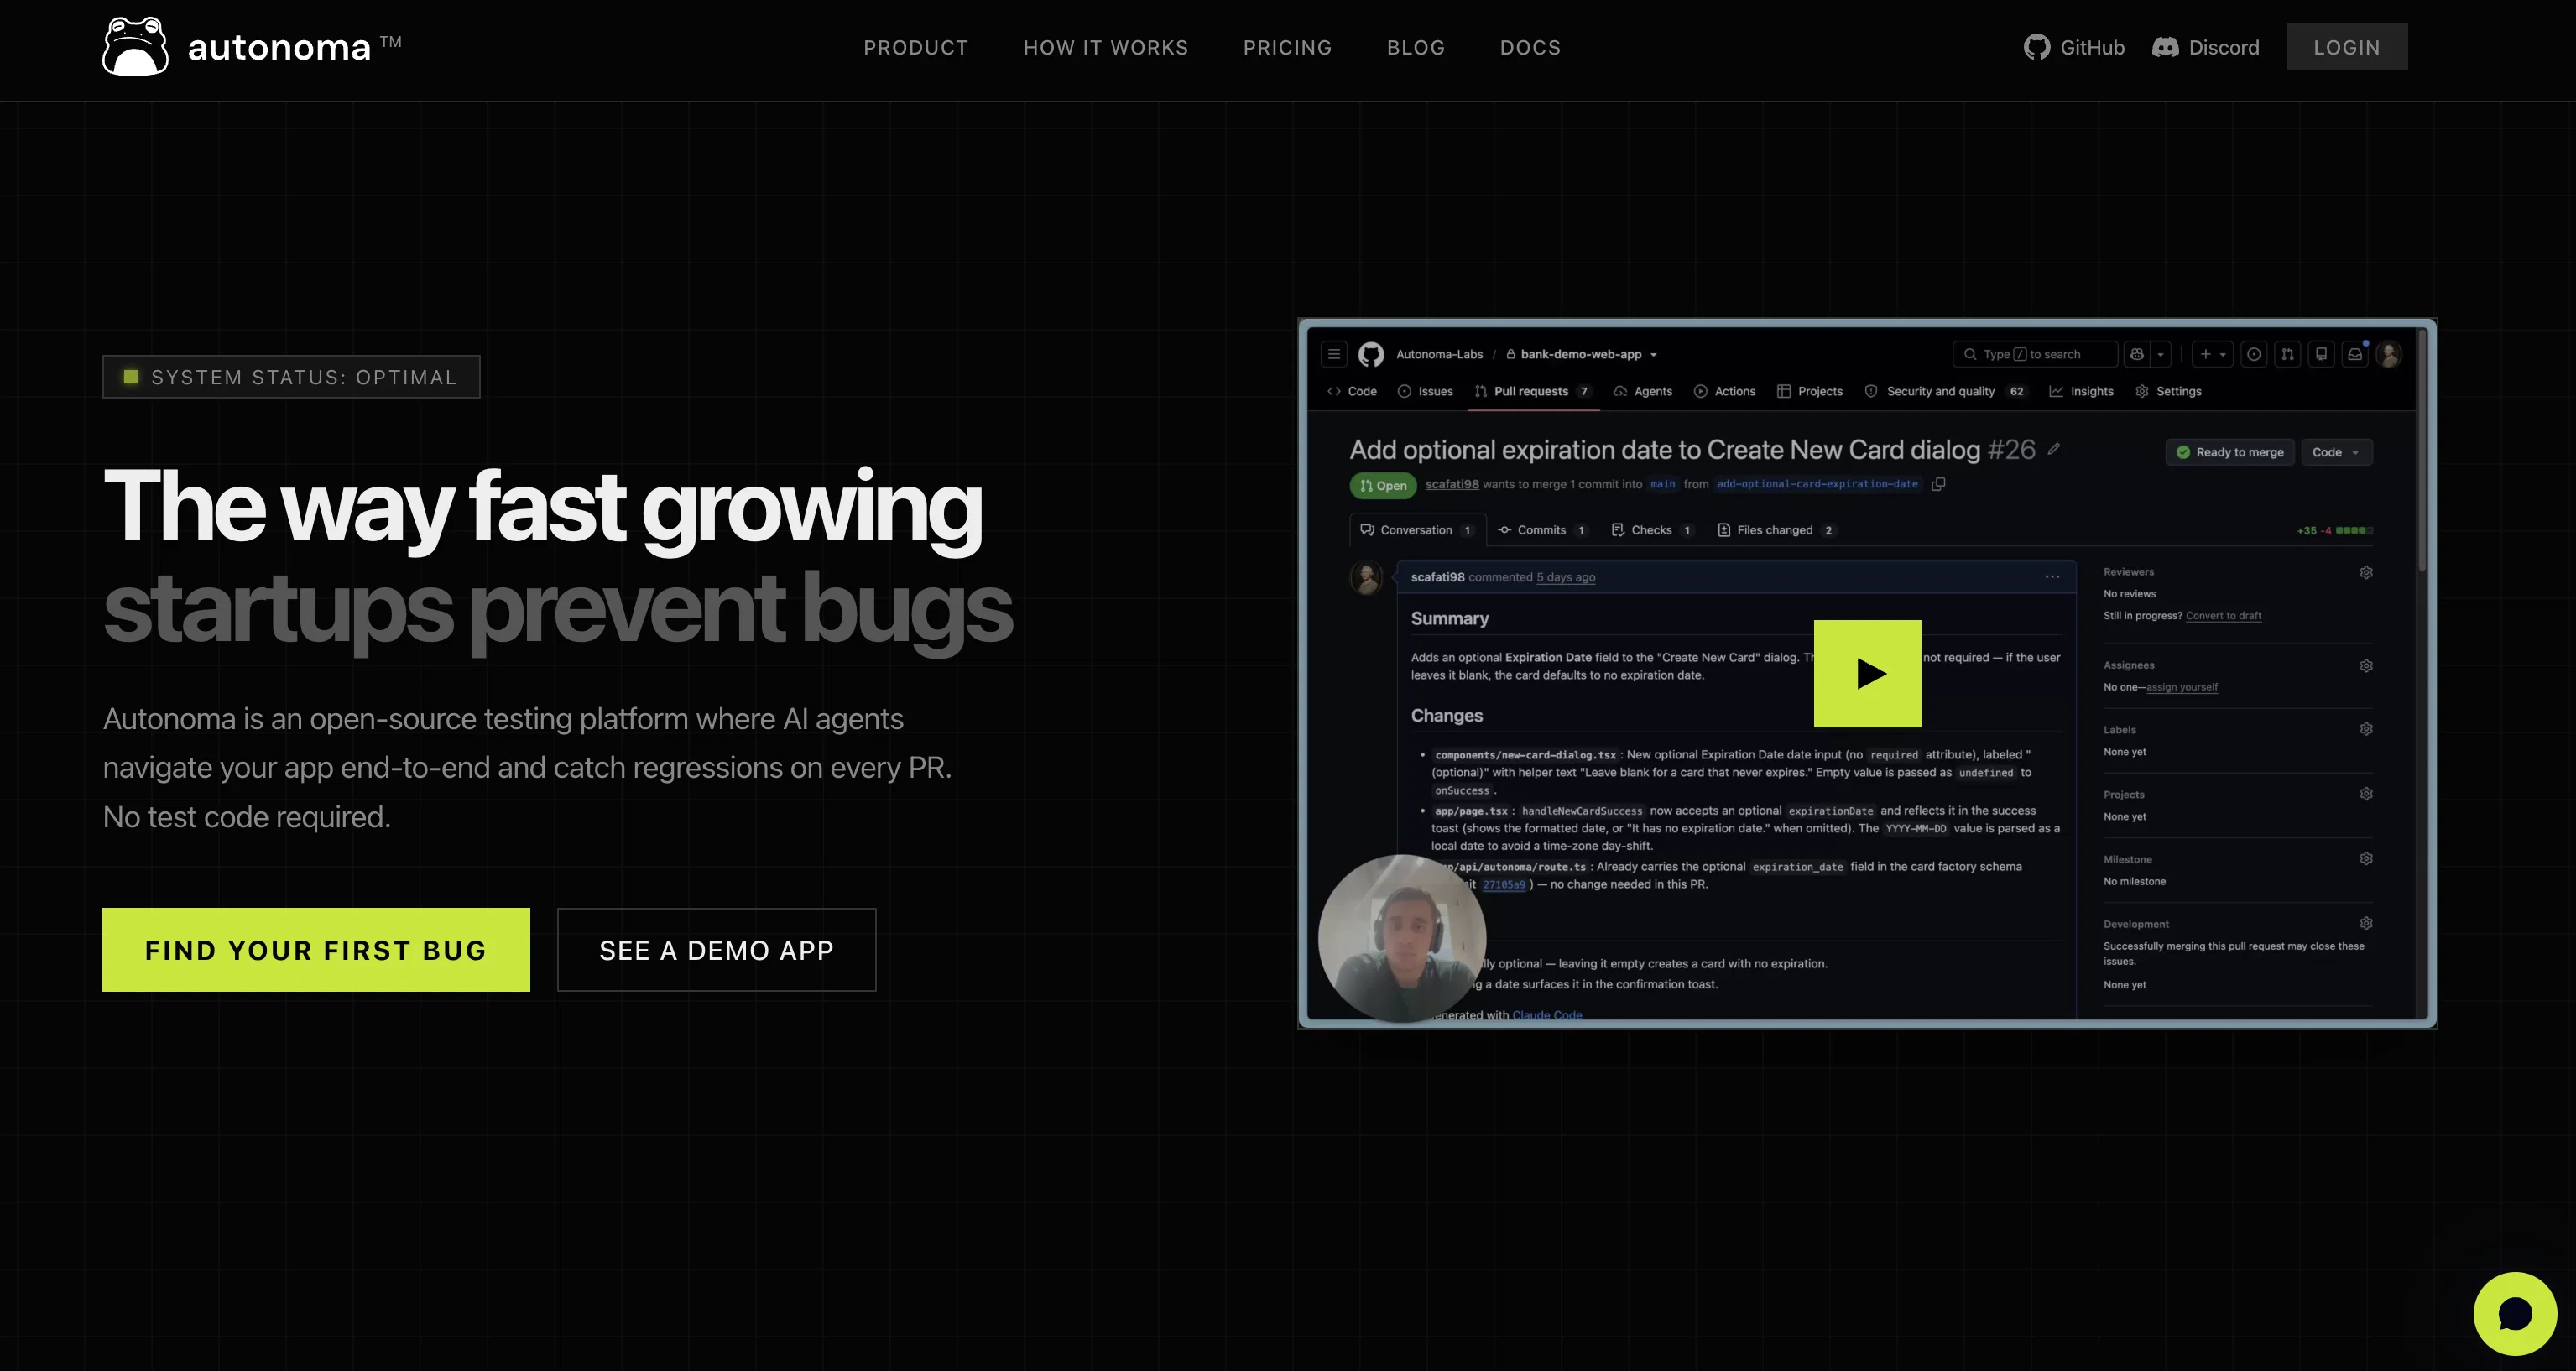The width and height of the screenshot is (2576, 1371).
Task: Open the Projects repo tab
Action: (1810, 391)
